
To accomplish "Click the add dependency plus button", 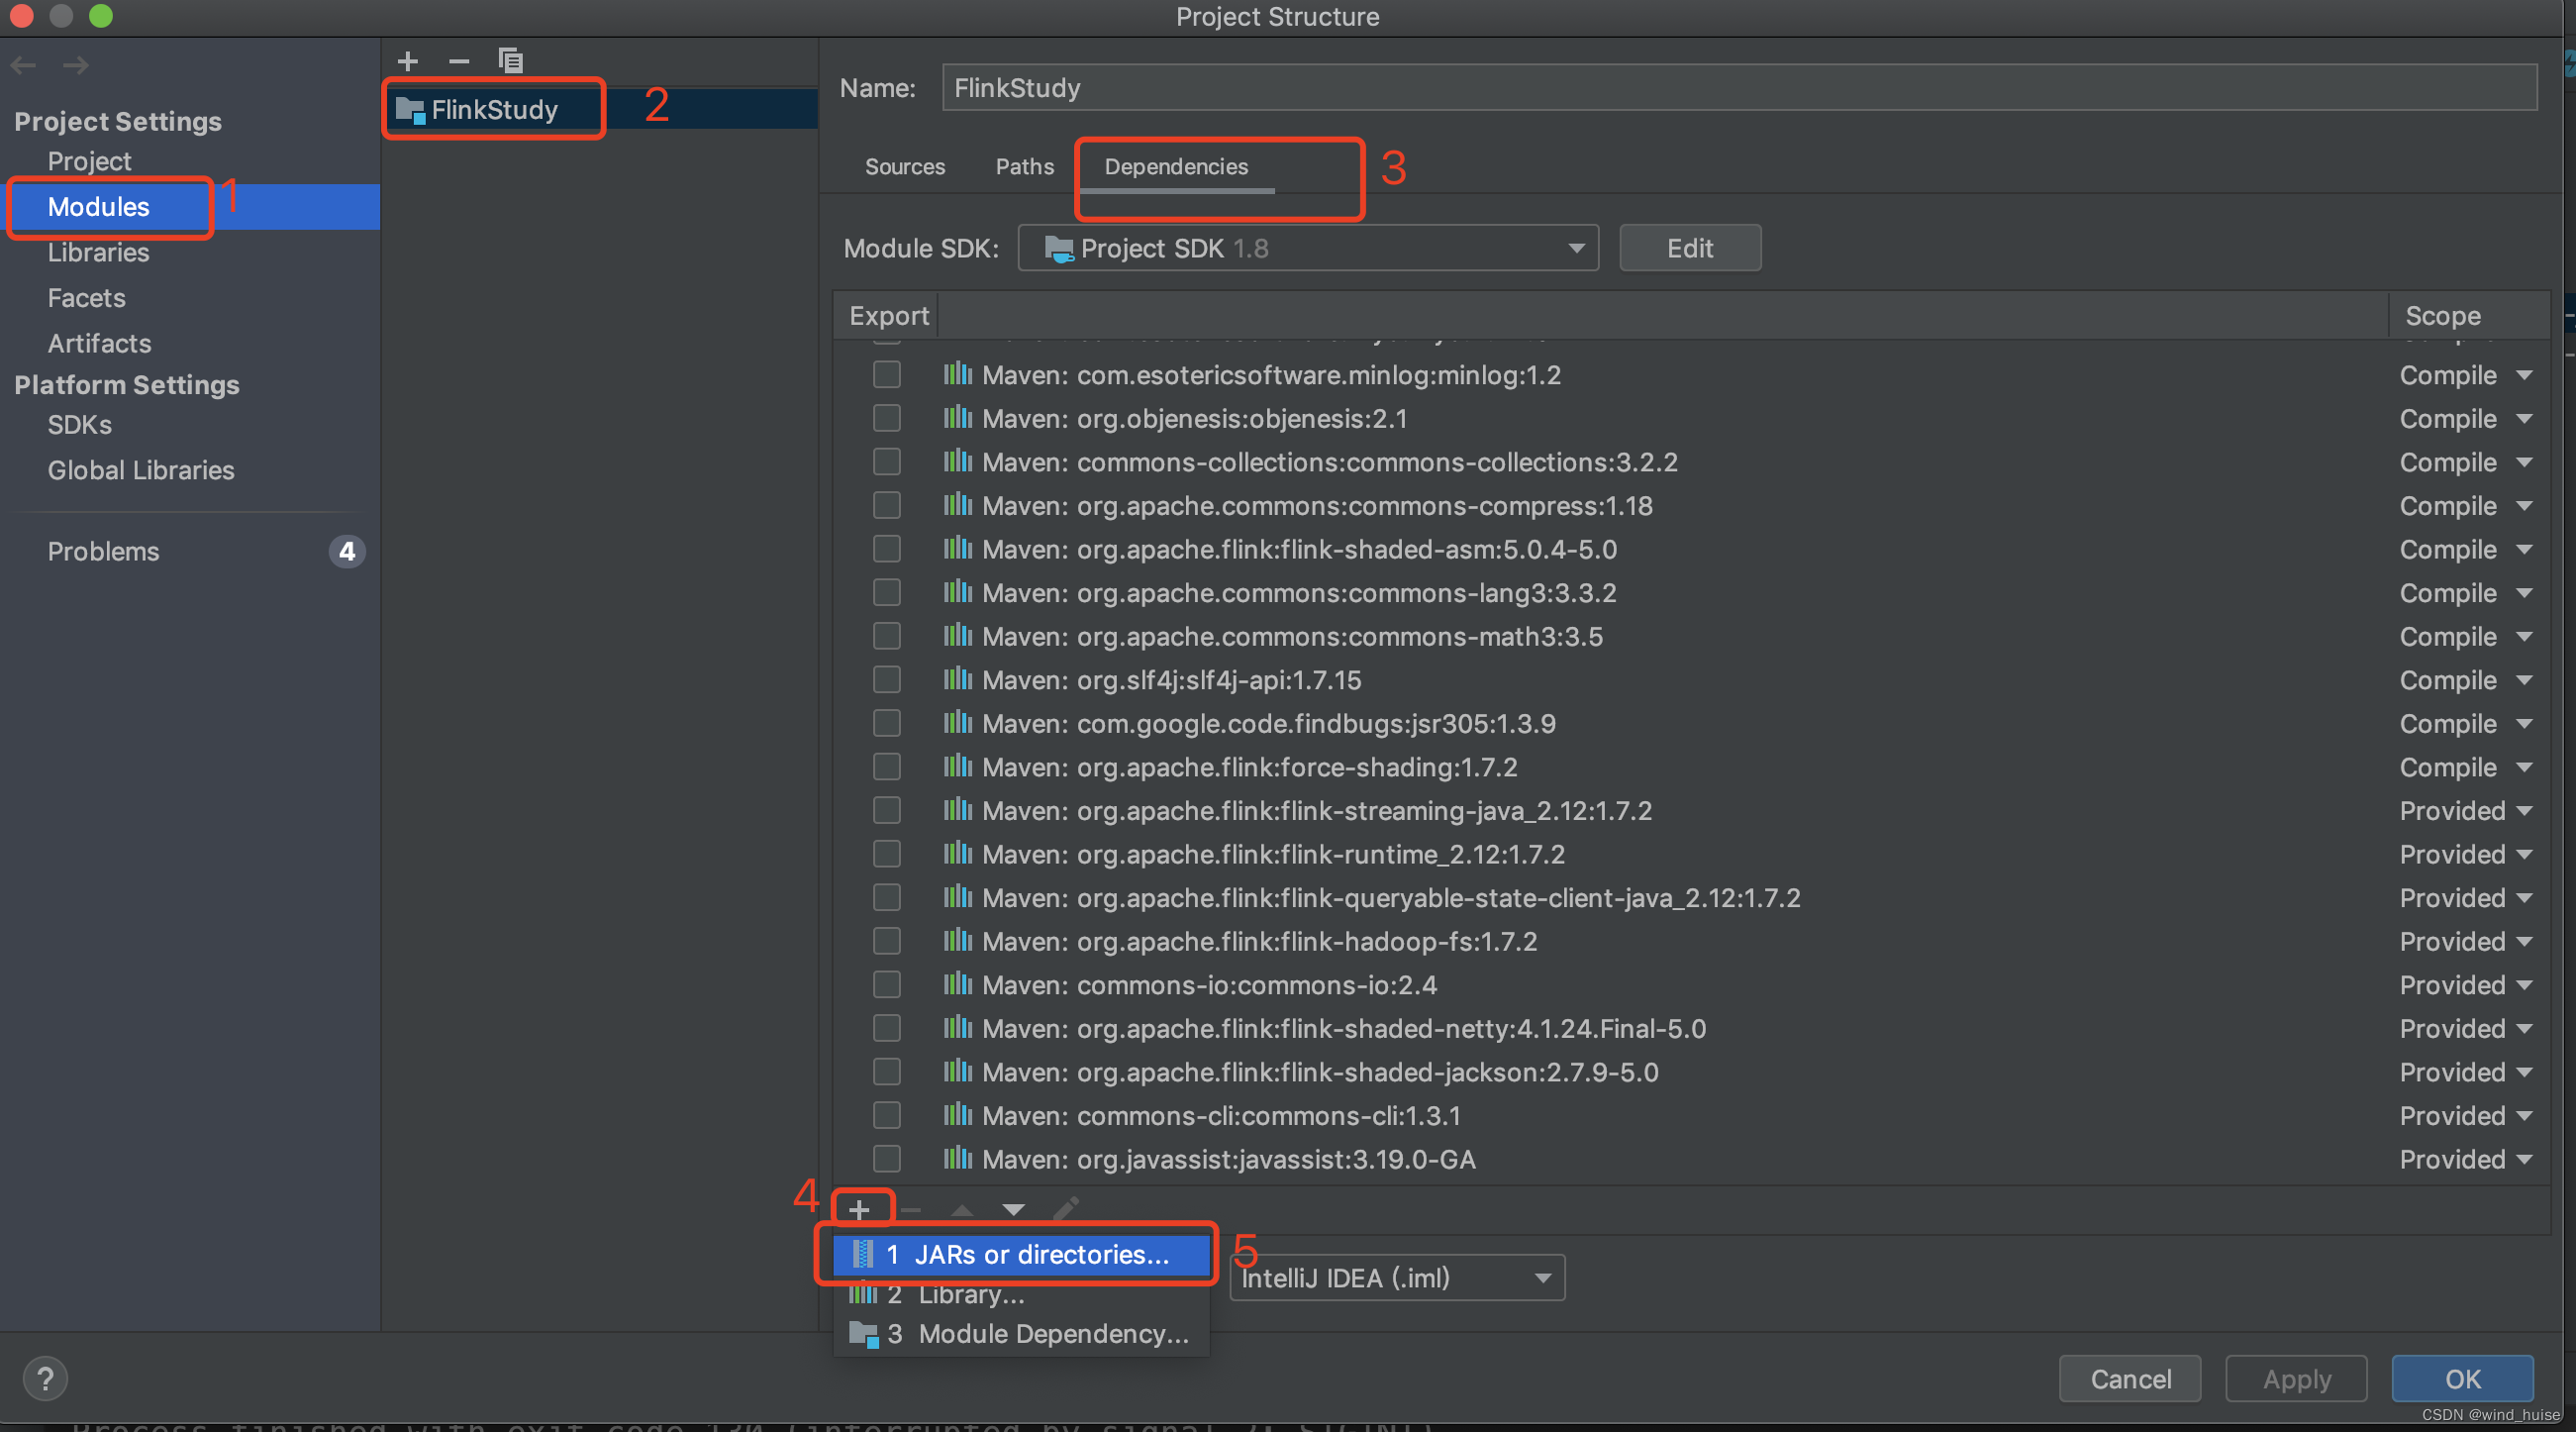I will (x=859, y=1210).
